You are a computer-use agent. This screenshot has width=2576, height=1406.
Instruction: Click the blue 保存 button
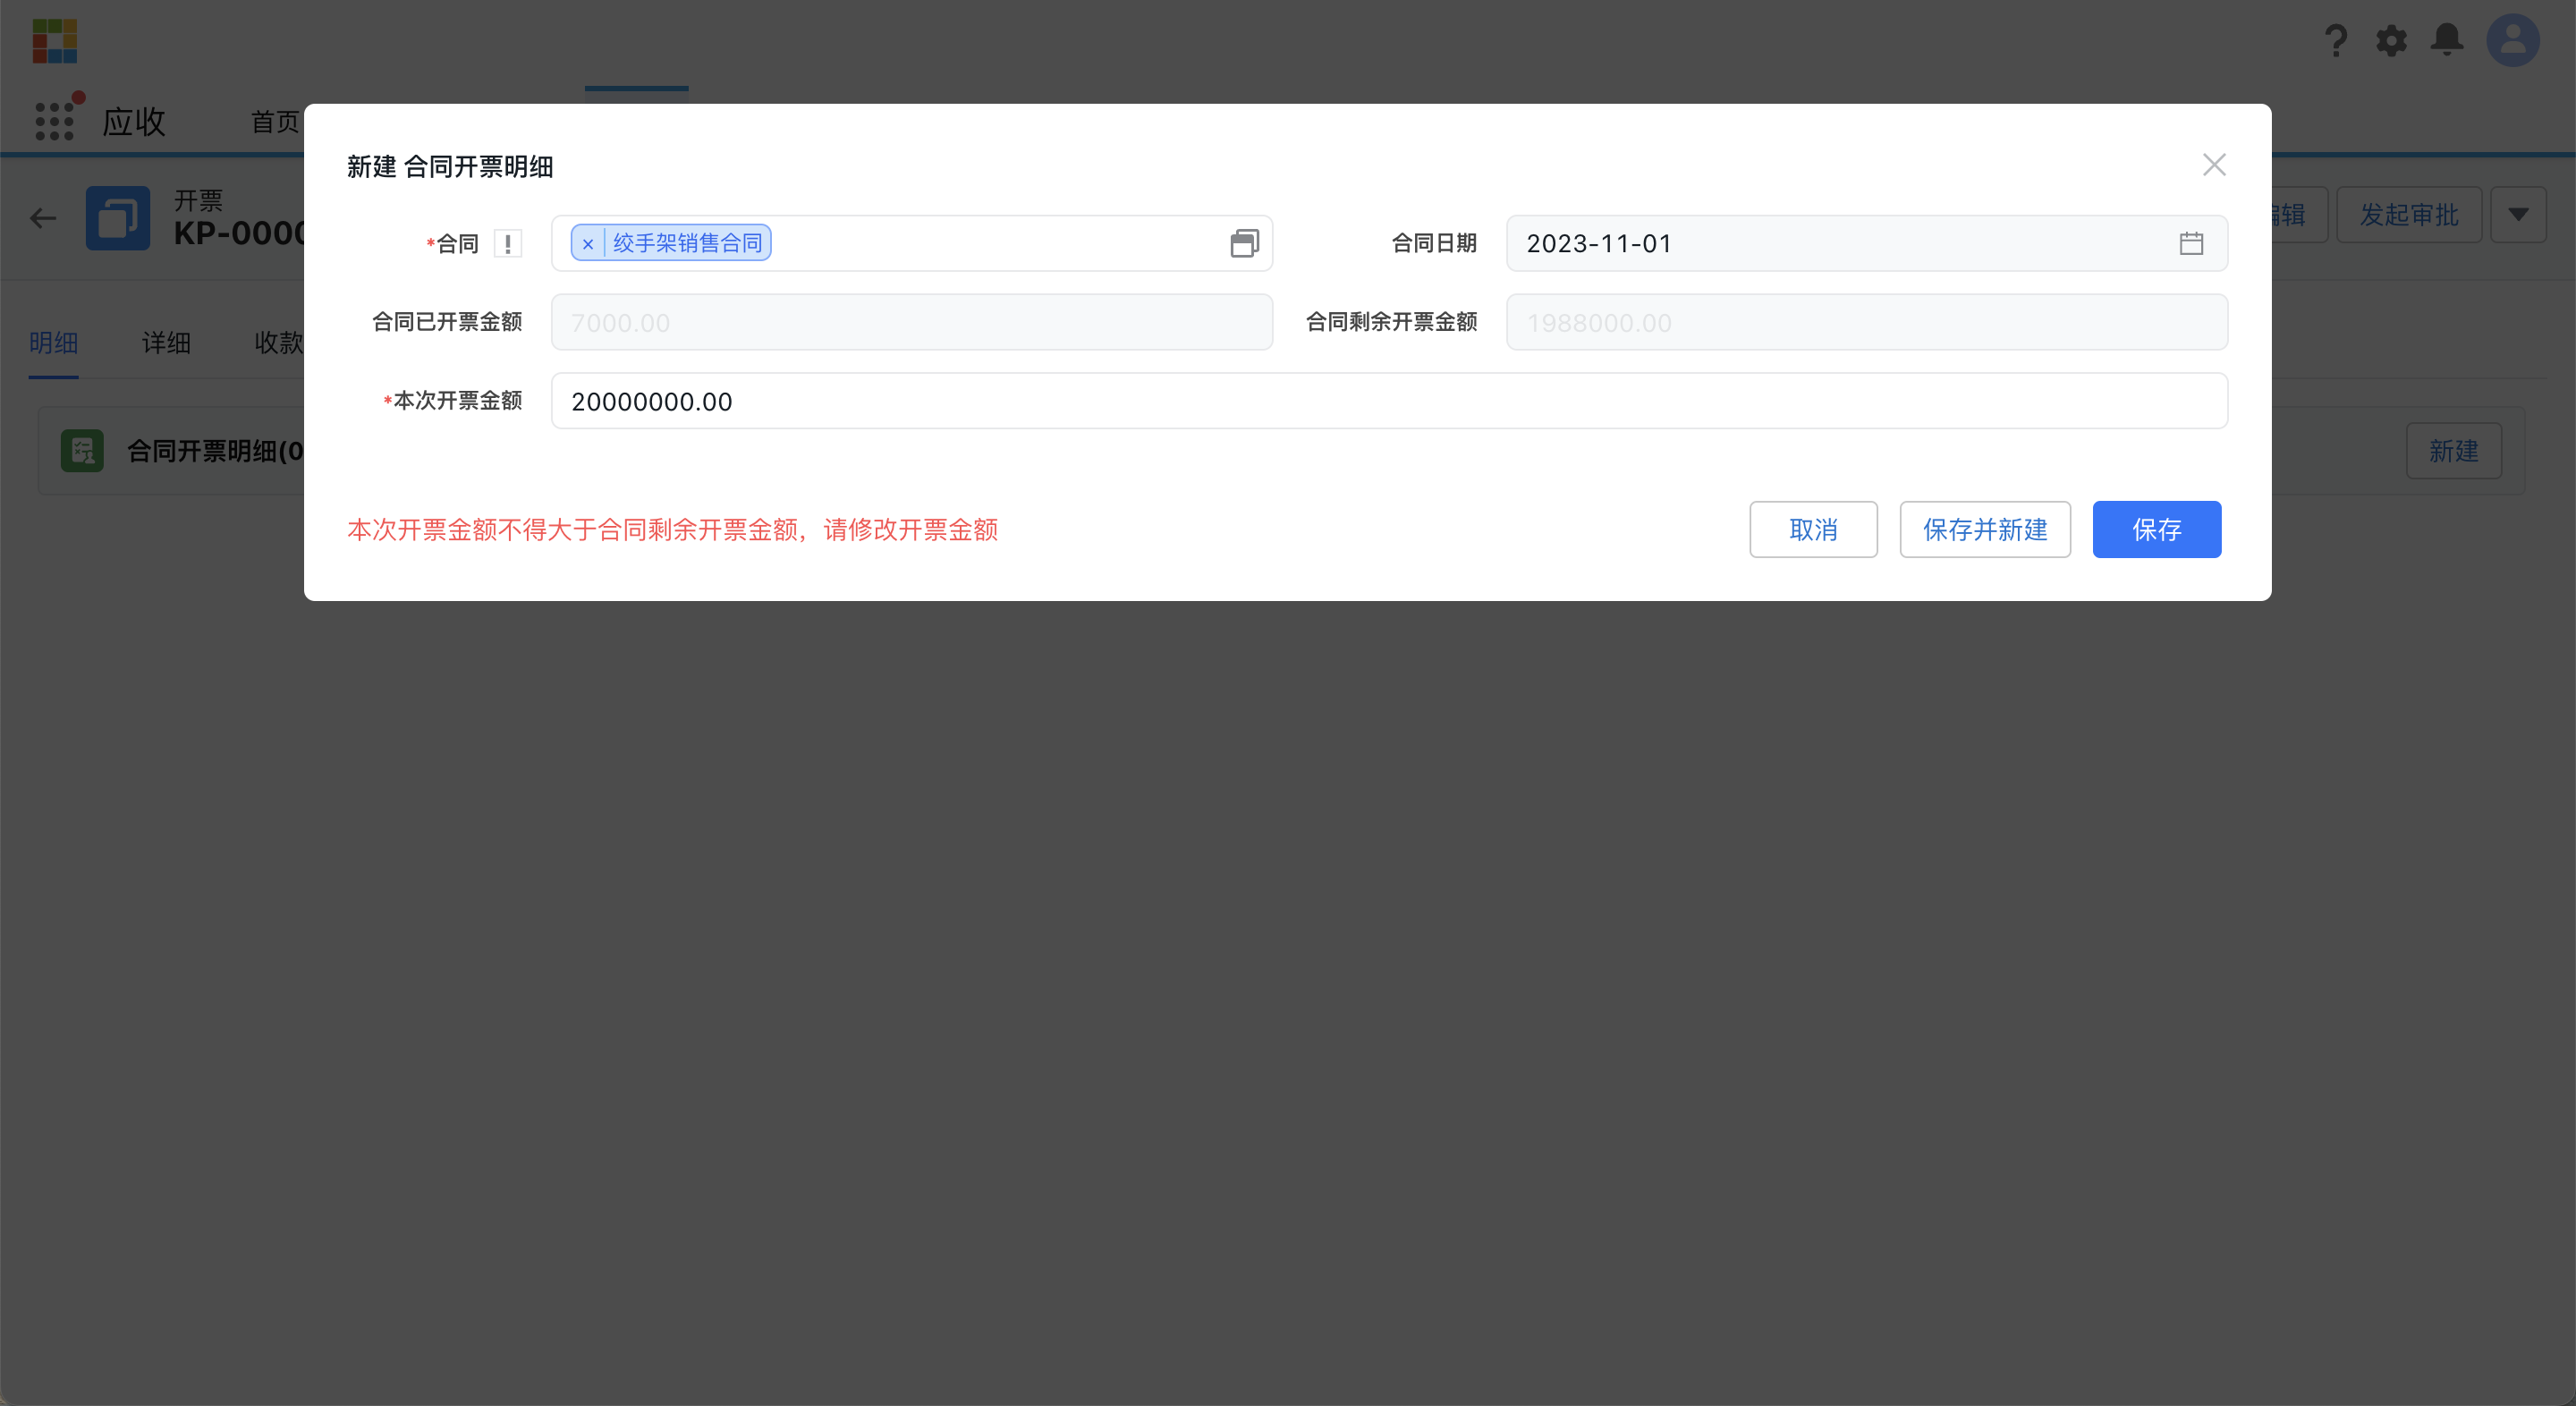tap(2157, 529)
